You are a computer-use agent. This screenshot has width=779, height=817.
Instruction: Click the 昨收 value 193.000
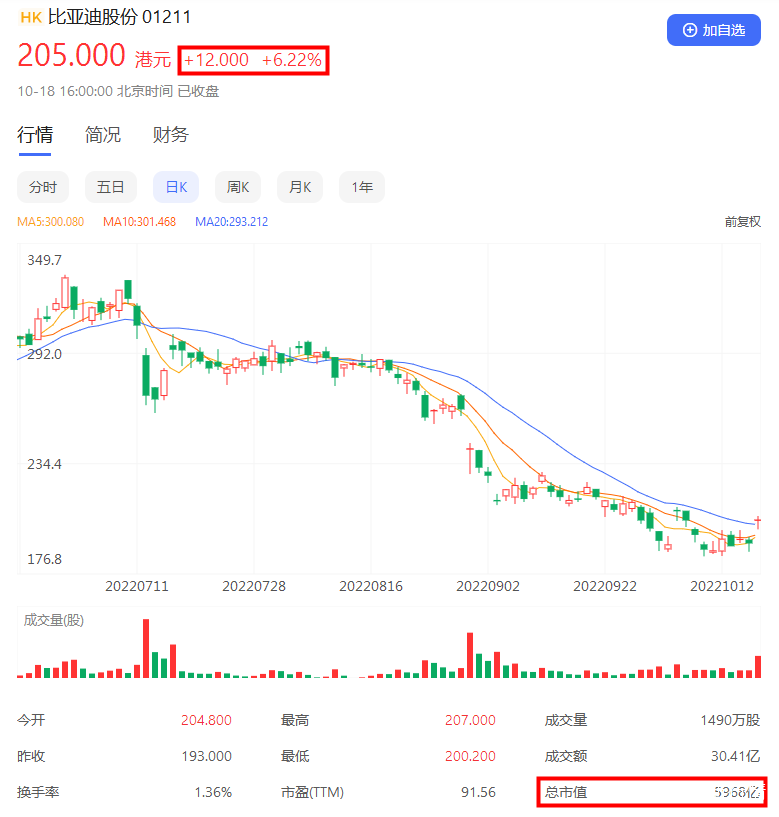coord(206,756)
